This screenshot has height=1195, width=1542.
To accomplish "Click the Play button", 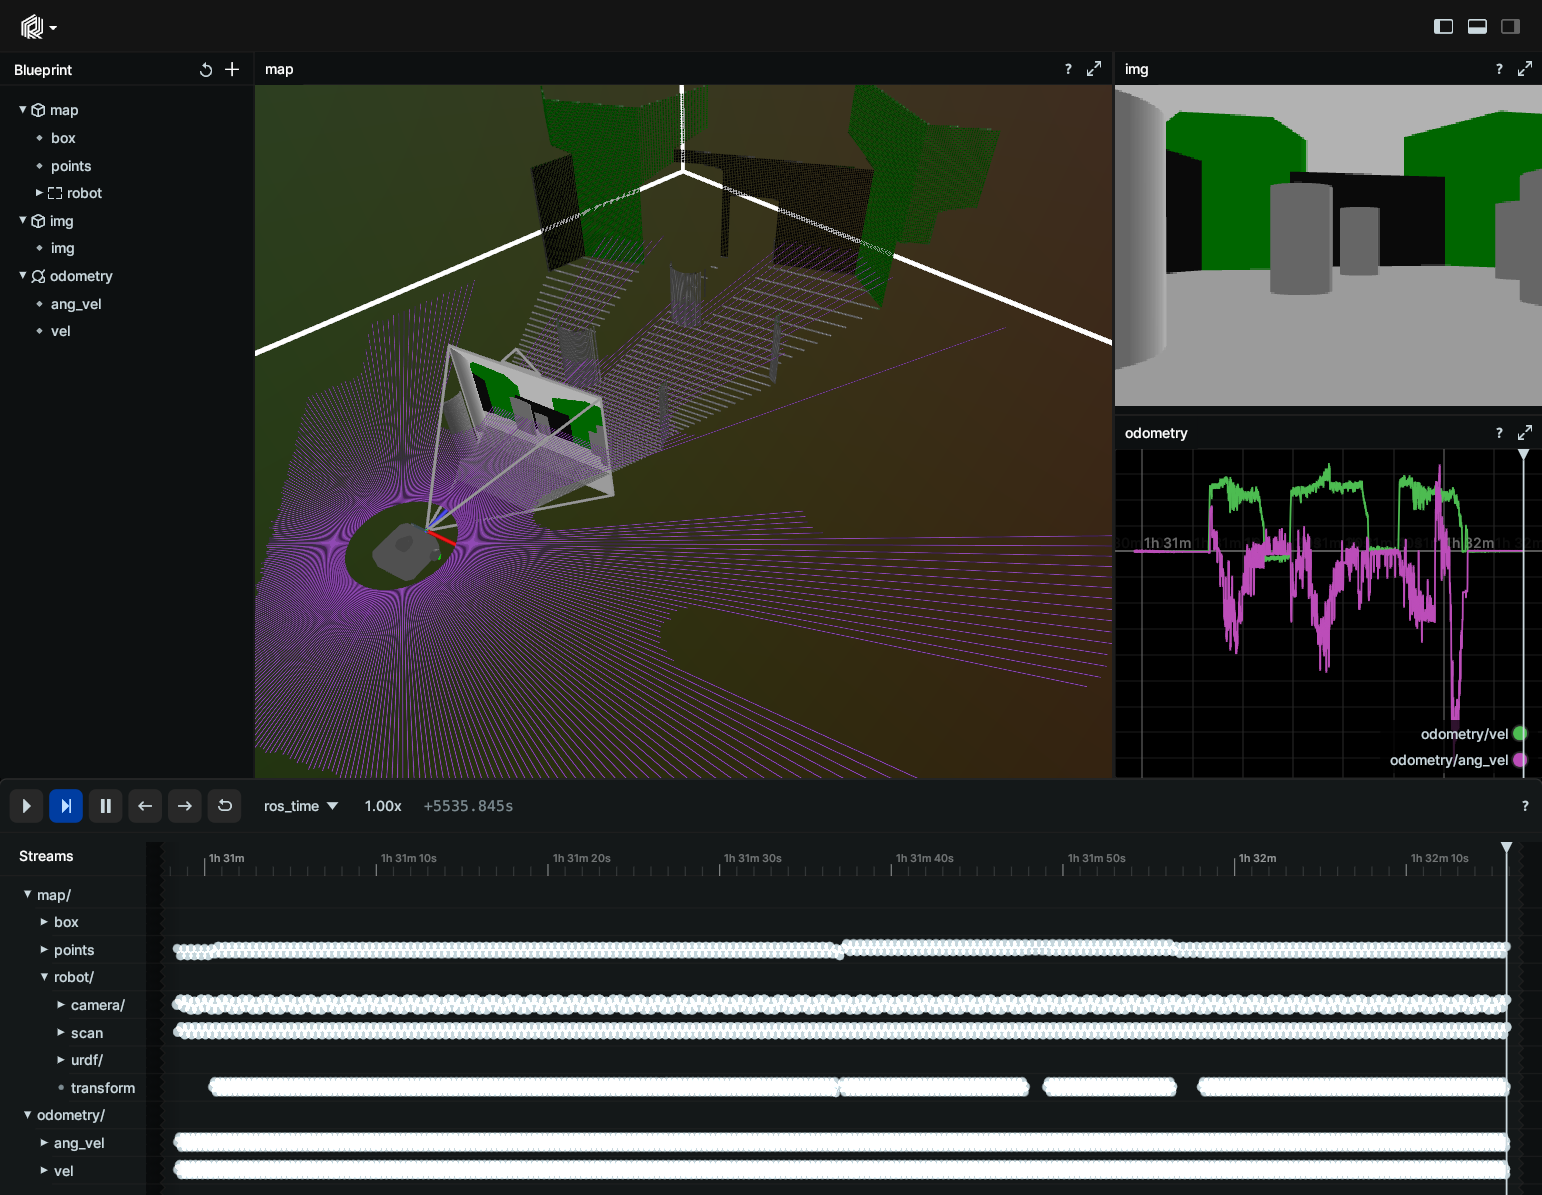I will 26,806.
